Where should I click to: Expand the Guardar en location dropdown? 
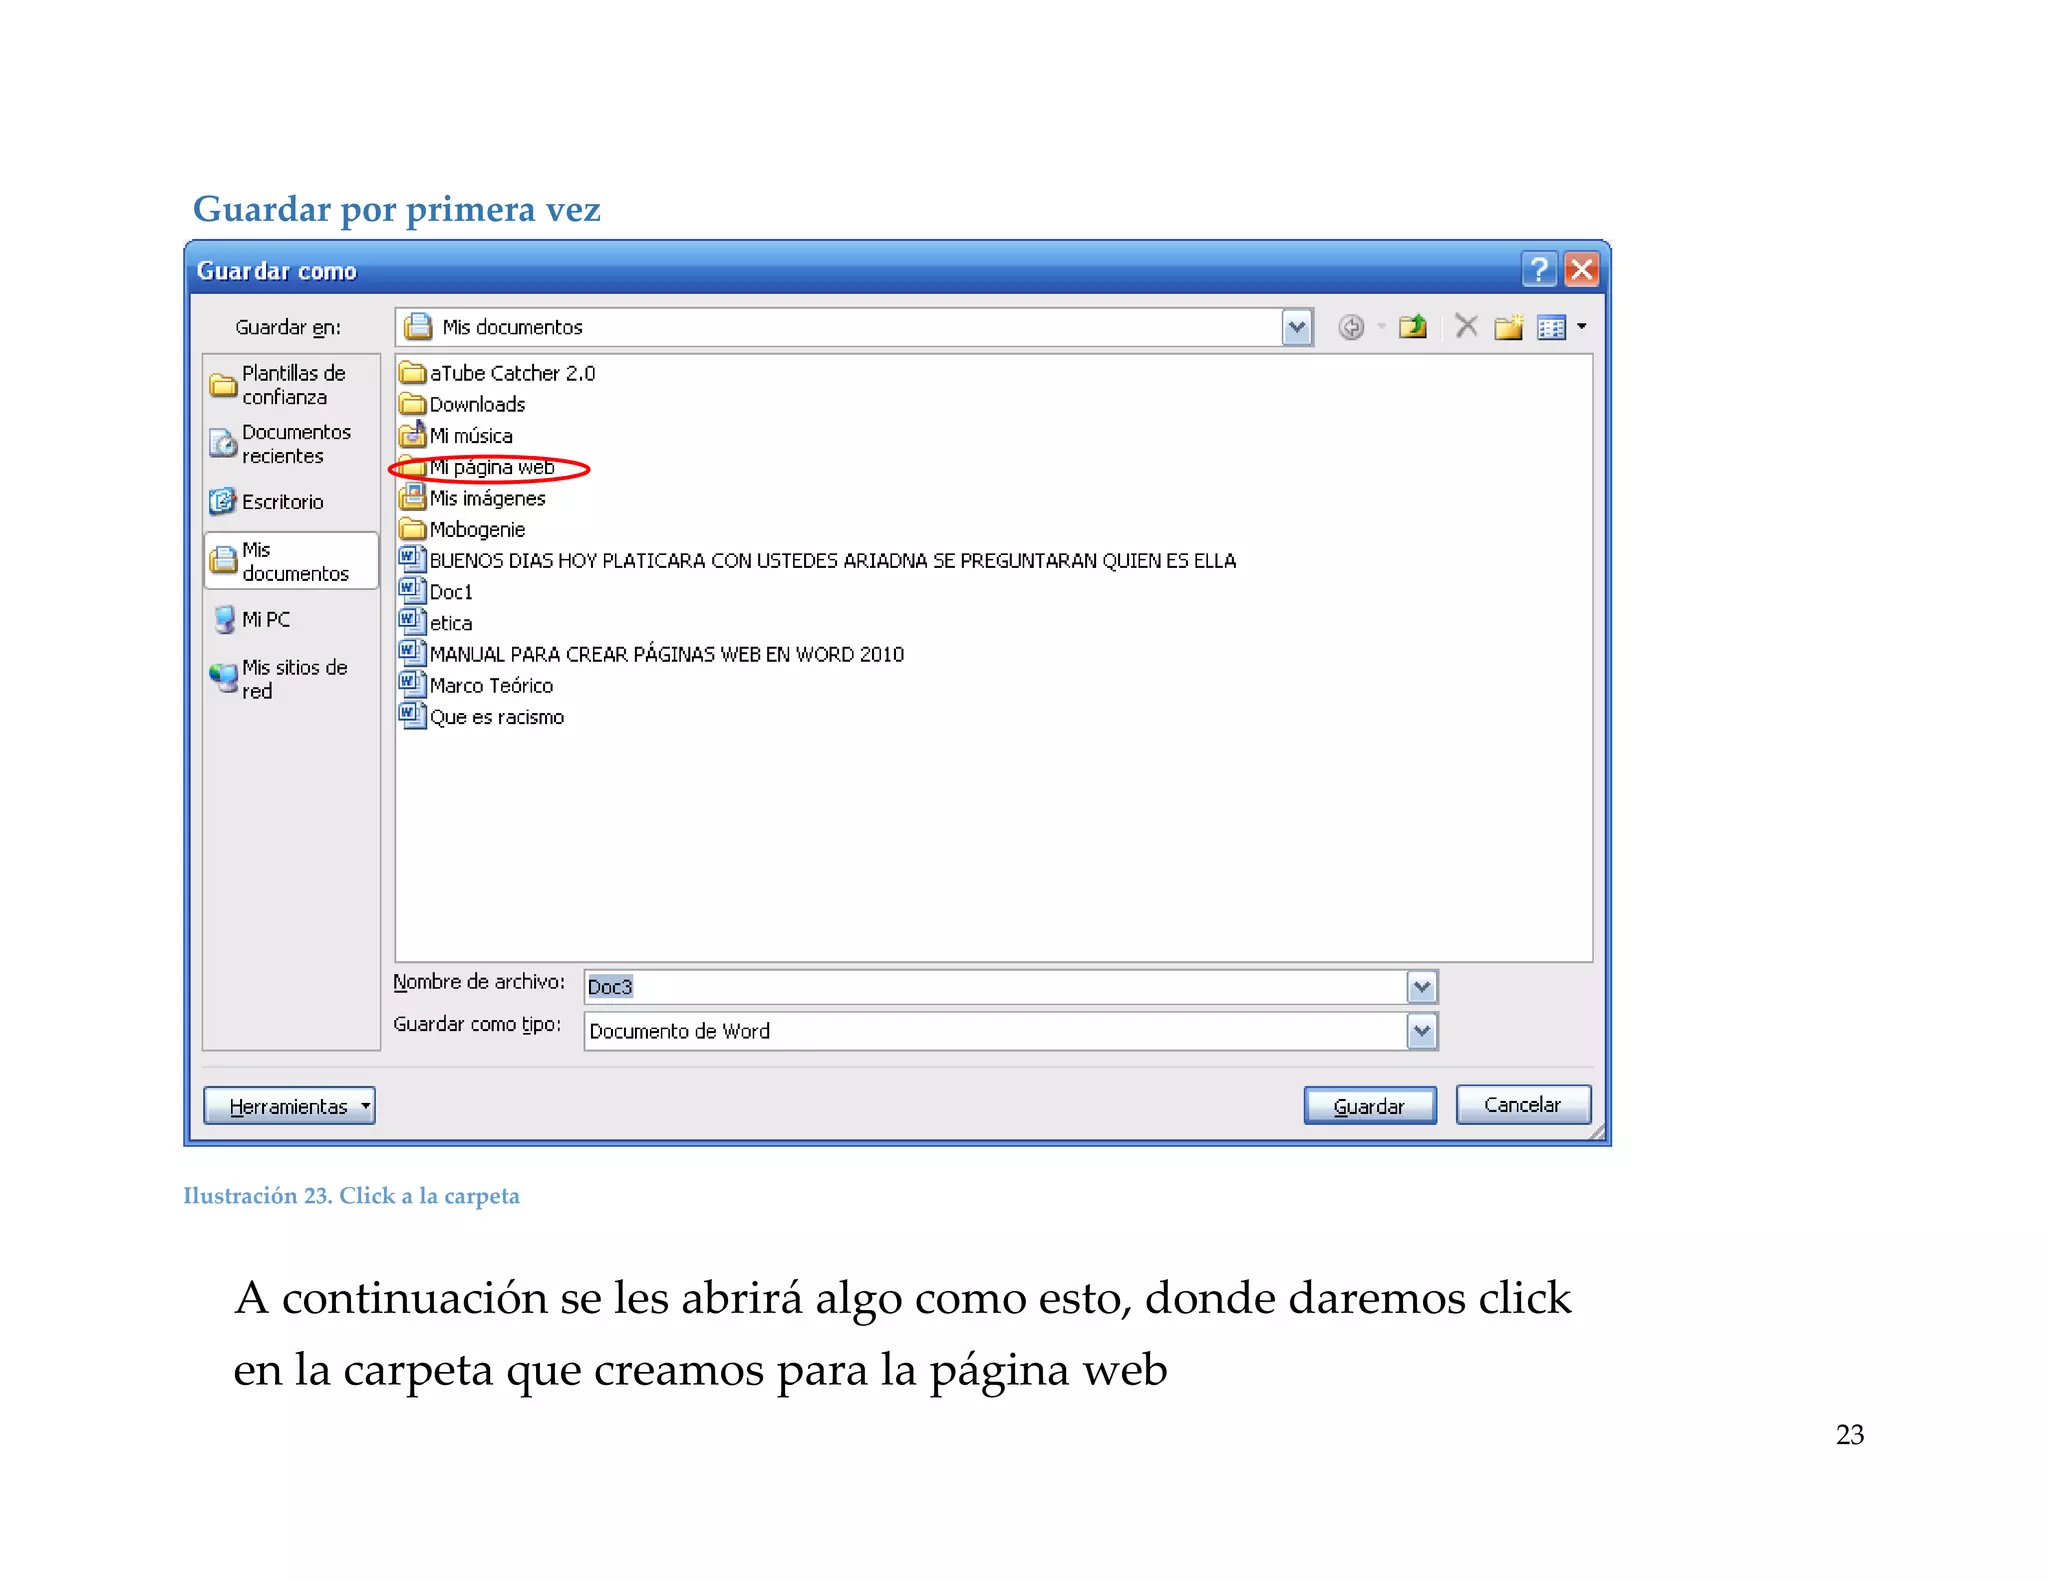[1296, 327]
